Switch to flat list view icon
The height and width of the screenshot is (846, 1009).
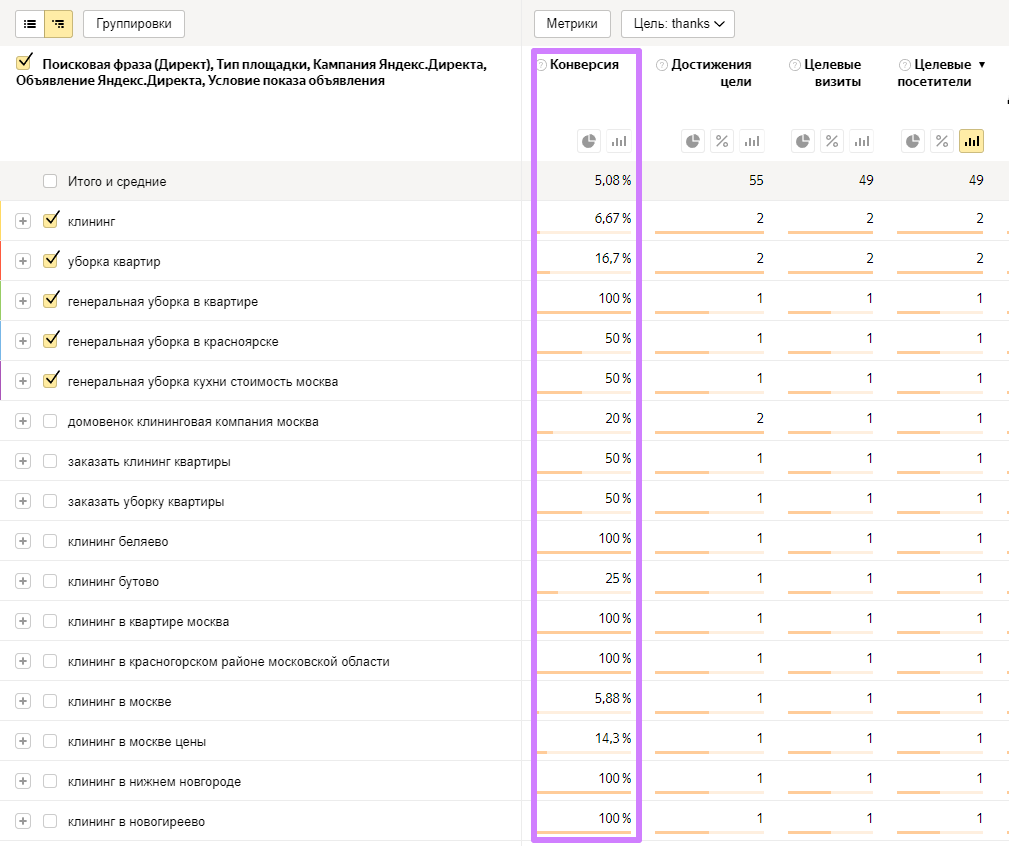click(x=30, y=23)
